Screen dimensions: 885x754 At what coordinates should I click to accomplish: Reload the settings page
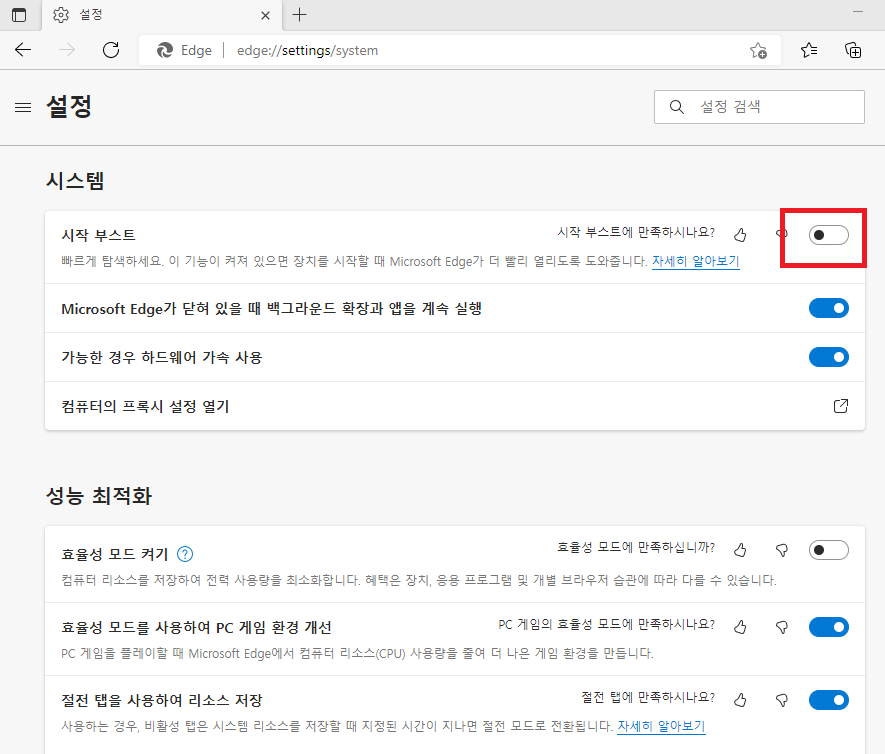coord(111,50)
